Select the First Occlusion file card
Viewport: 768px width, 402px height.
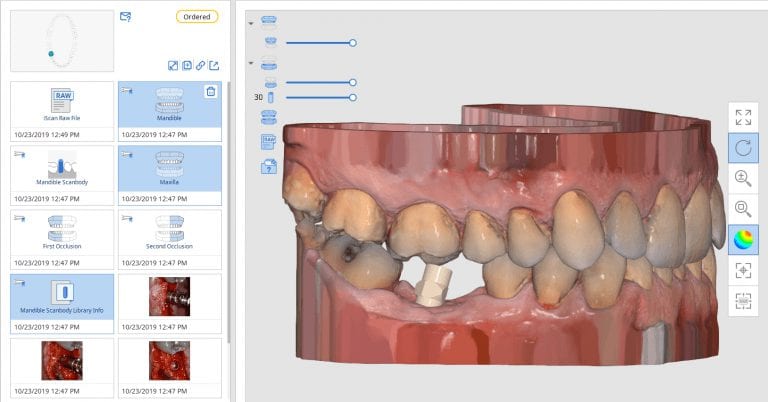(x=62, y=239)
